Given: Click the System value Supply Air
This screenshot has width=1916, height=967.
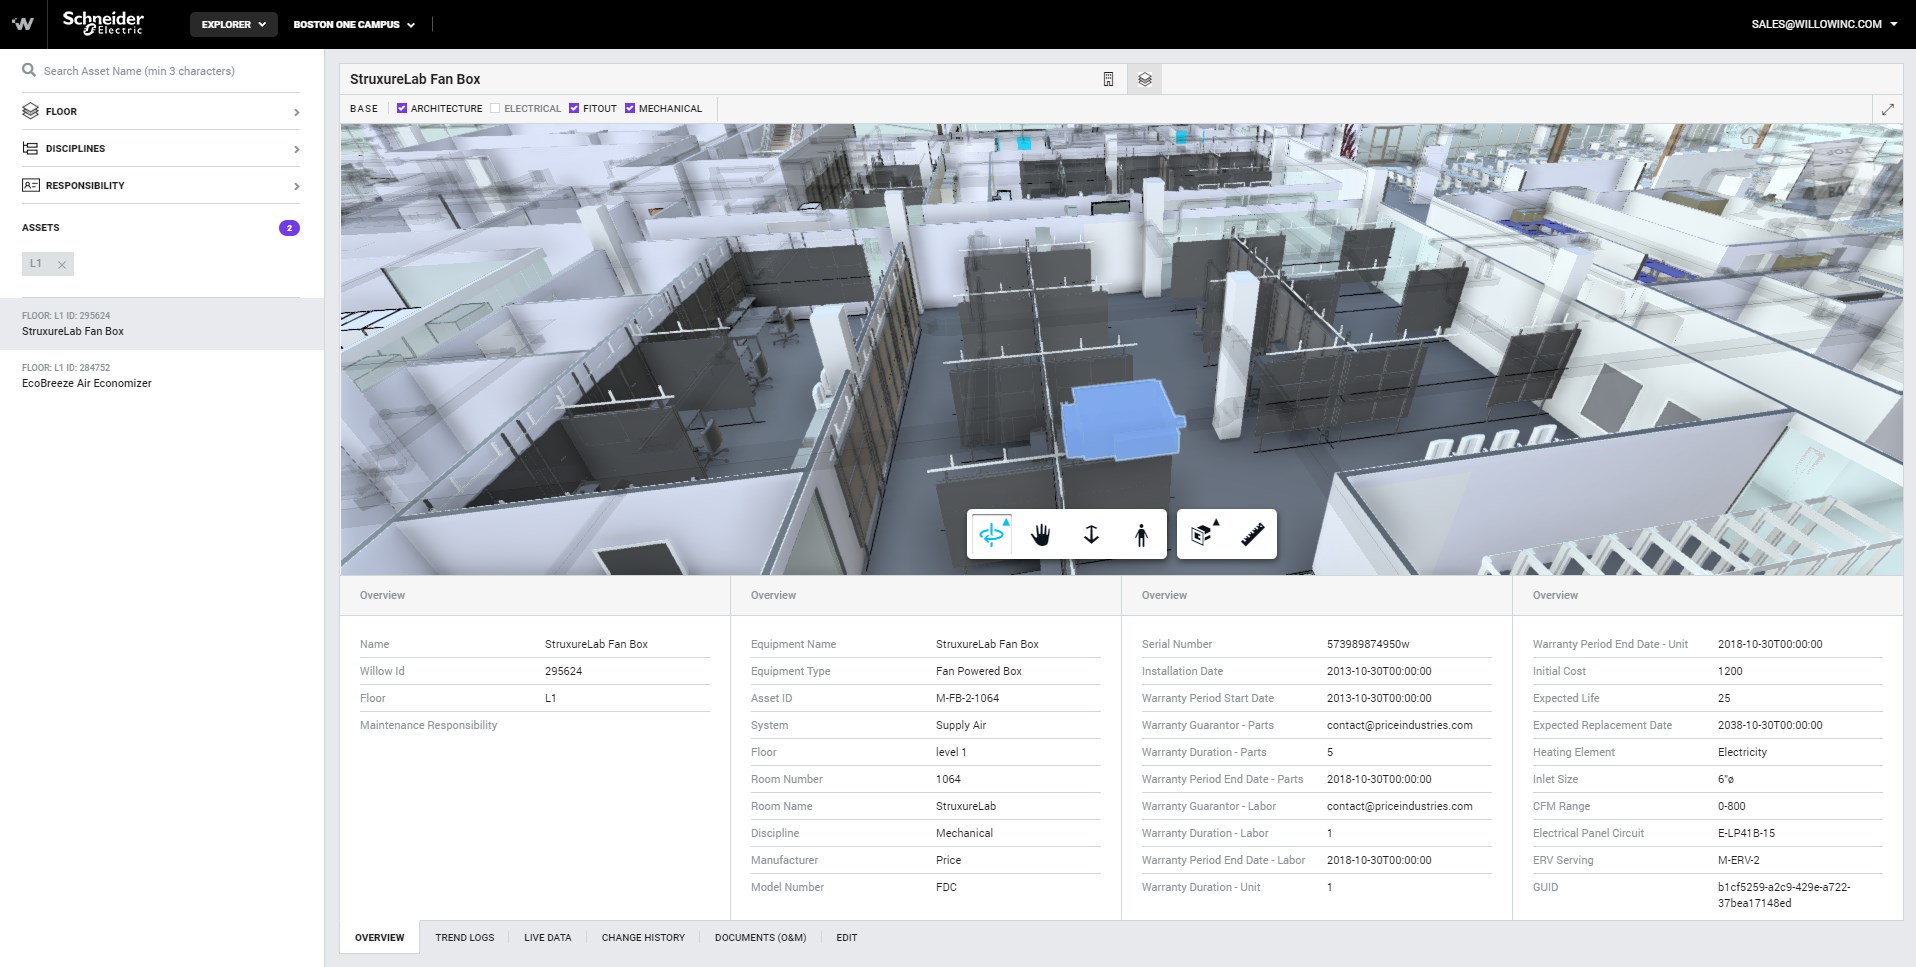Looking at the screenshot, I should (960, 725).
